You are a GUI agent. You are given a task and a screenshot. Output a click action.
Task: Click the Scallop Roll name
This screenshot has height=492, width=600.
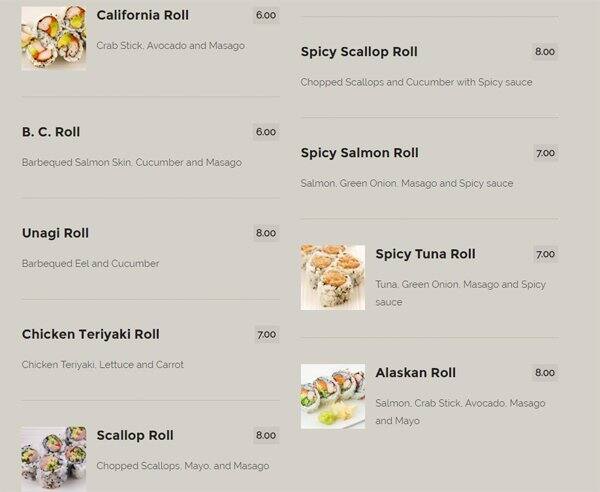click(135, 435)
